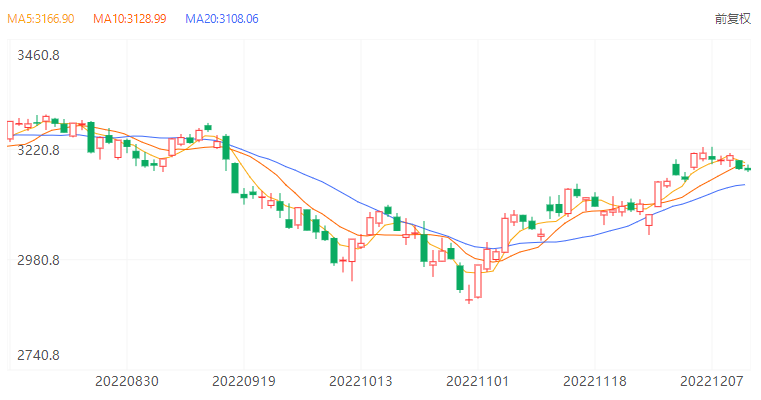
Task: Click the 3460.8 price axis label
Action: point(39,55)
